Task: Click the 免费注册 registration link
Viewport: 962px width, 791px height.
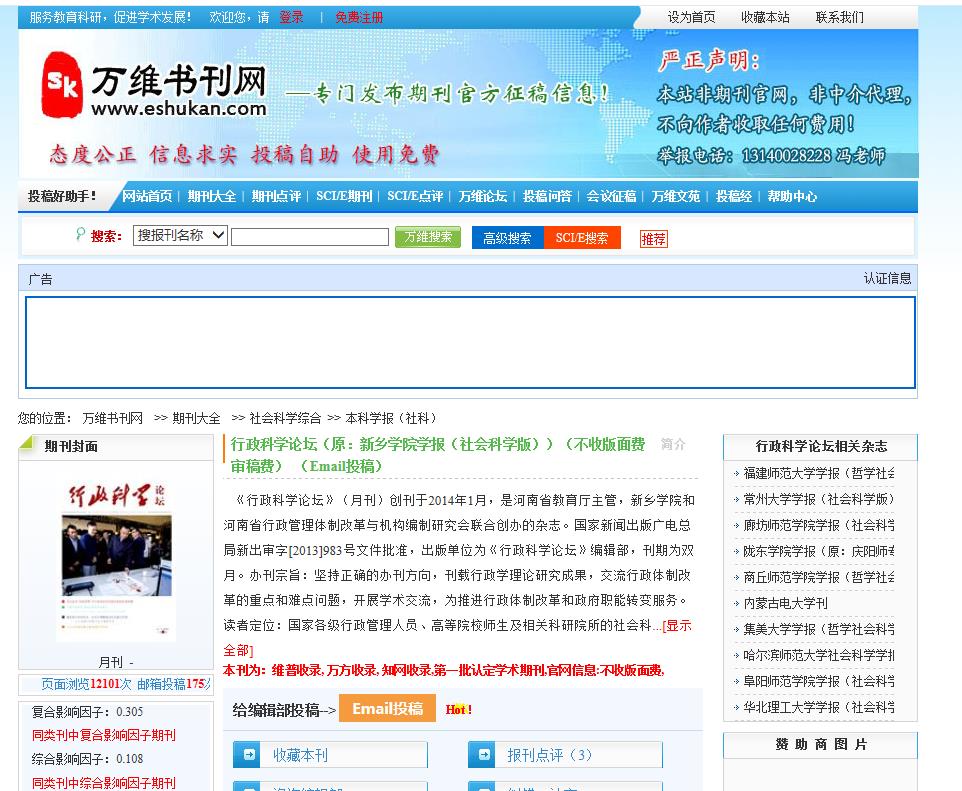Action: pos(358,17)
